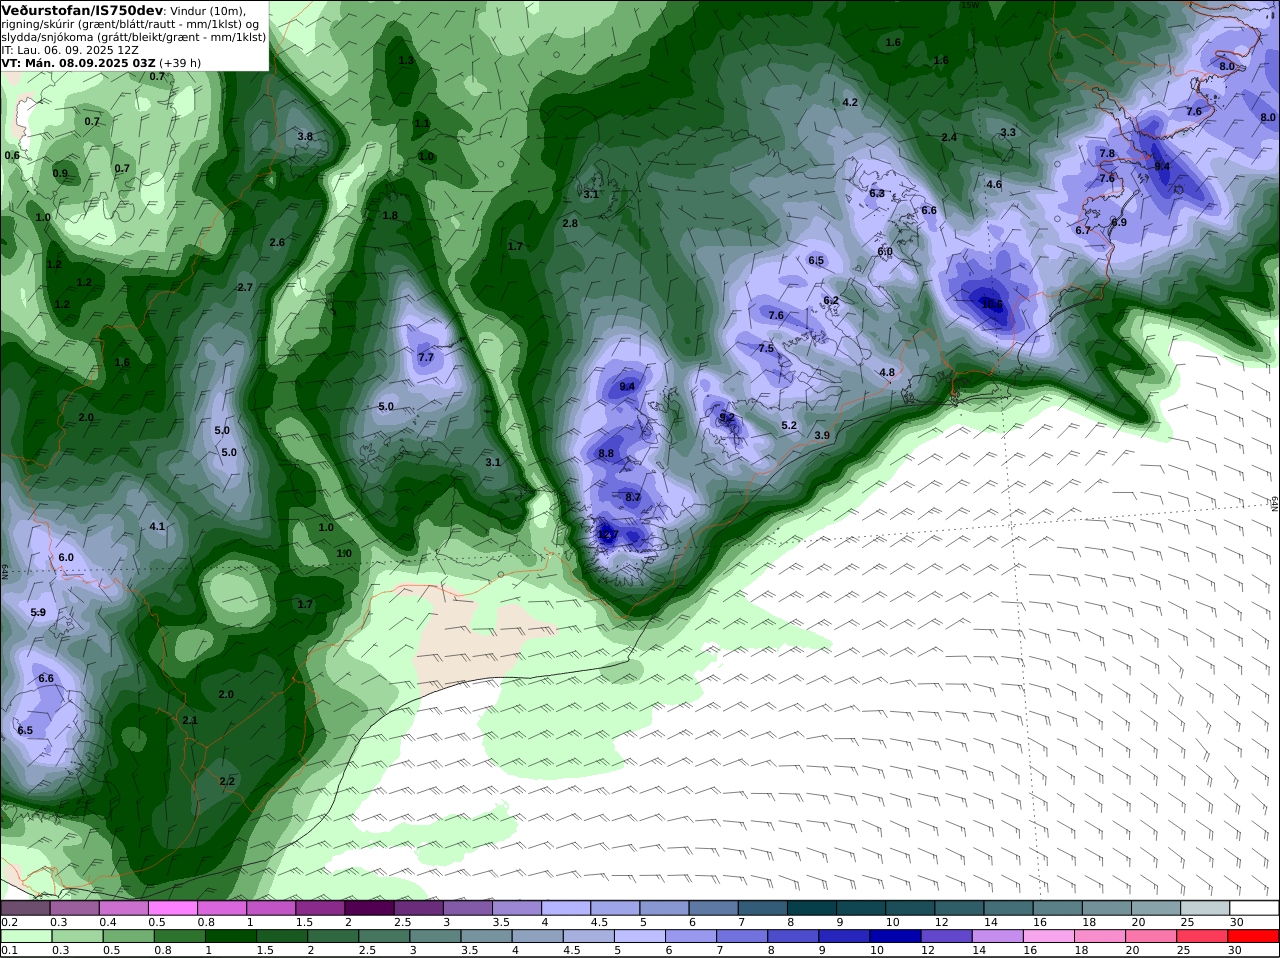Click the 'VT: Mán. 08.09.2025 03Z' valid time

[x=78, y=62]
